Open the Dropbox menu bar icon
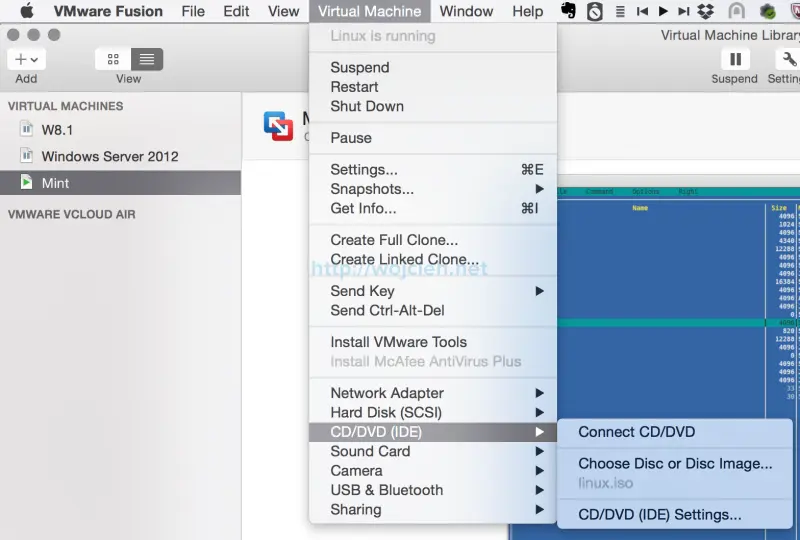The height and width of the screenshot is (540, 800). point(706,11)
